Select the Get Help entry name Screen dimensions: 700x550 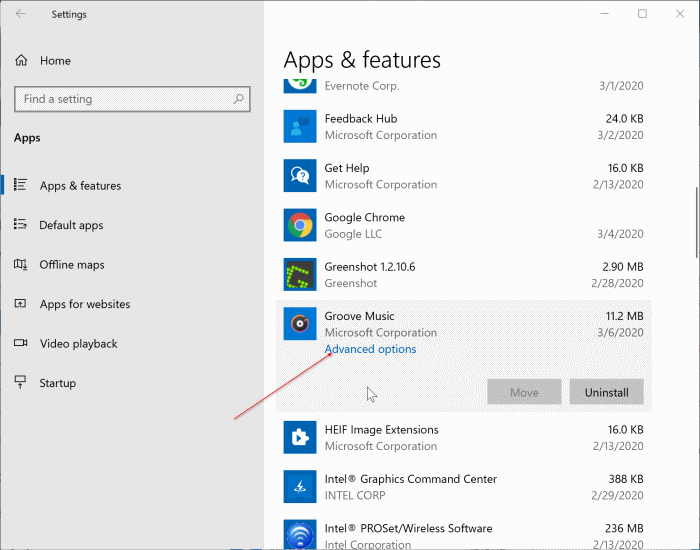tap(347, 168)
